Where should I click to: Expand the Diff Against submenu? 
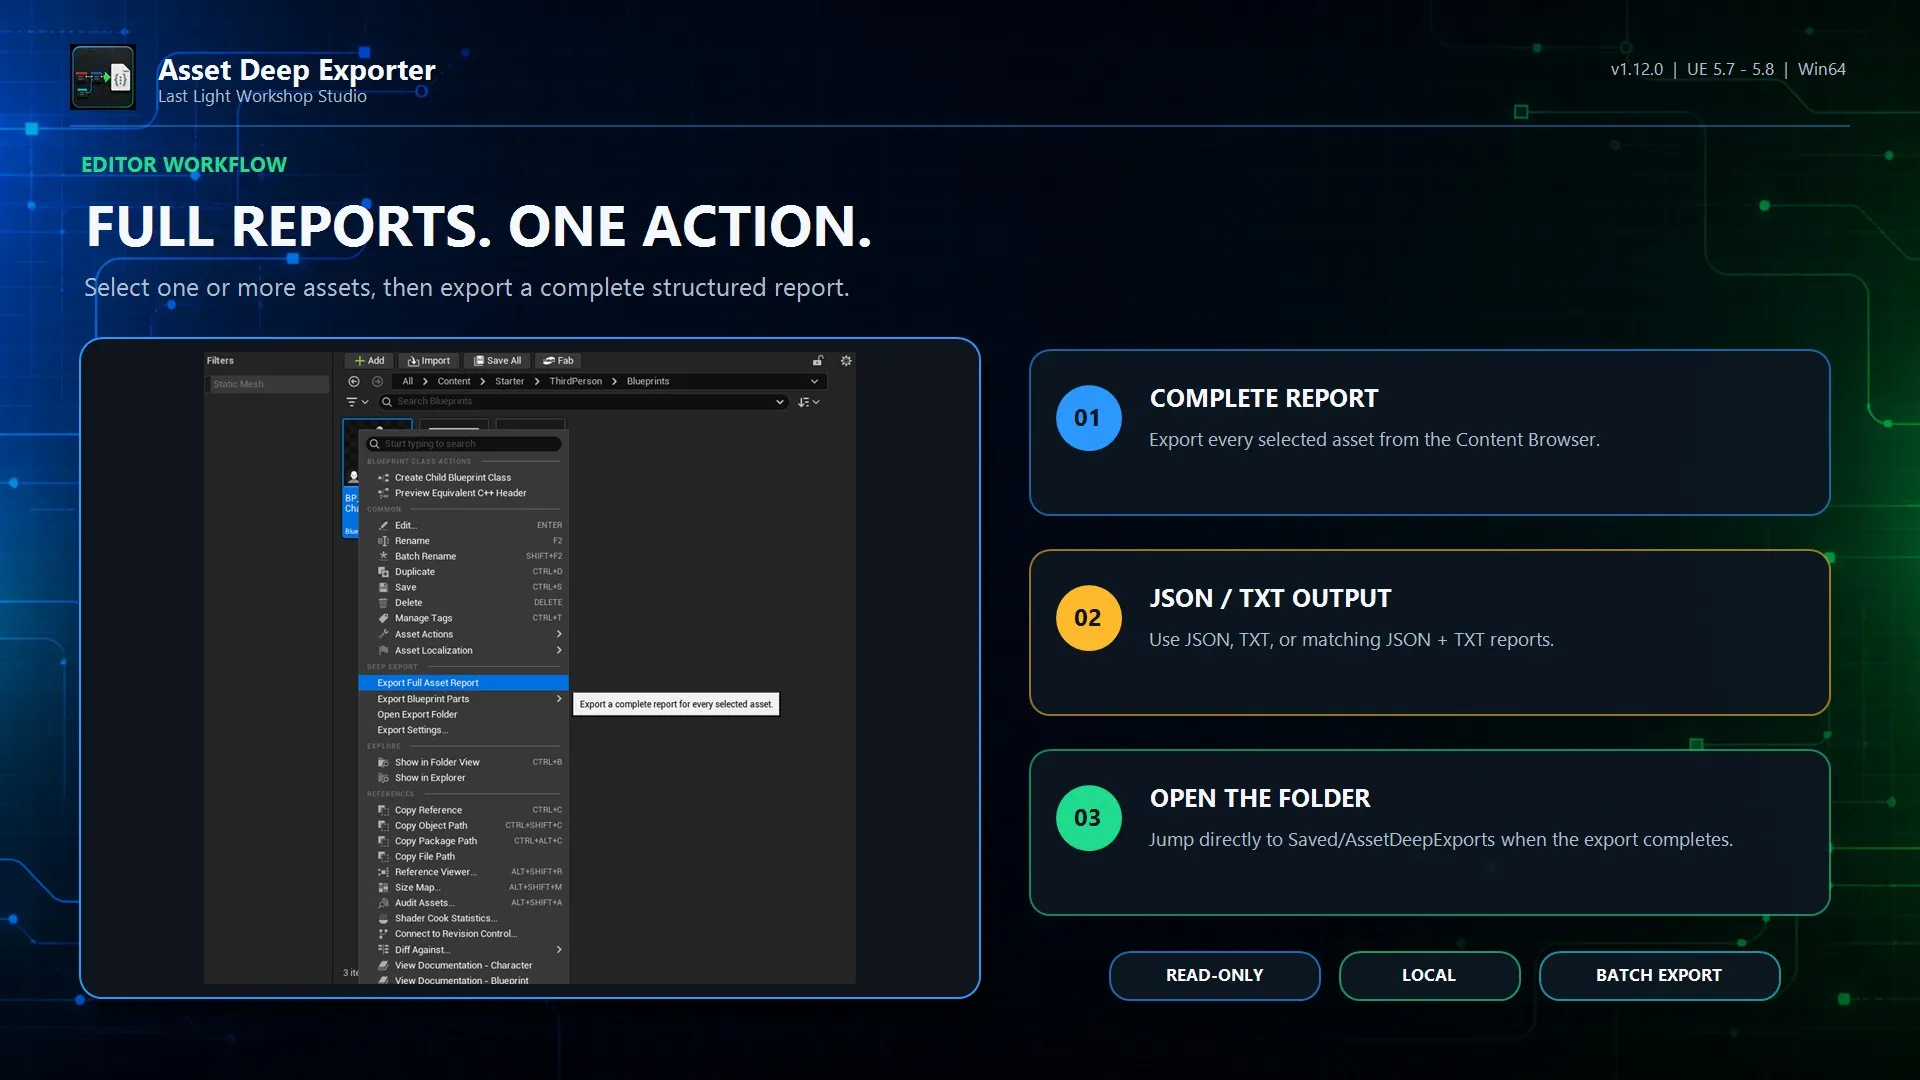coord(559,950)
